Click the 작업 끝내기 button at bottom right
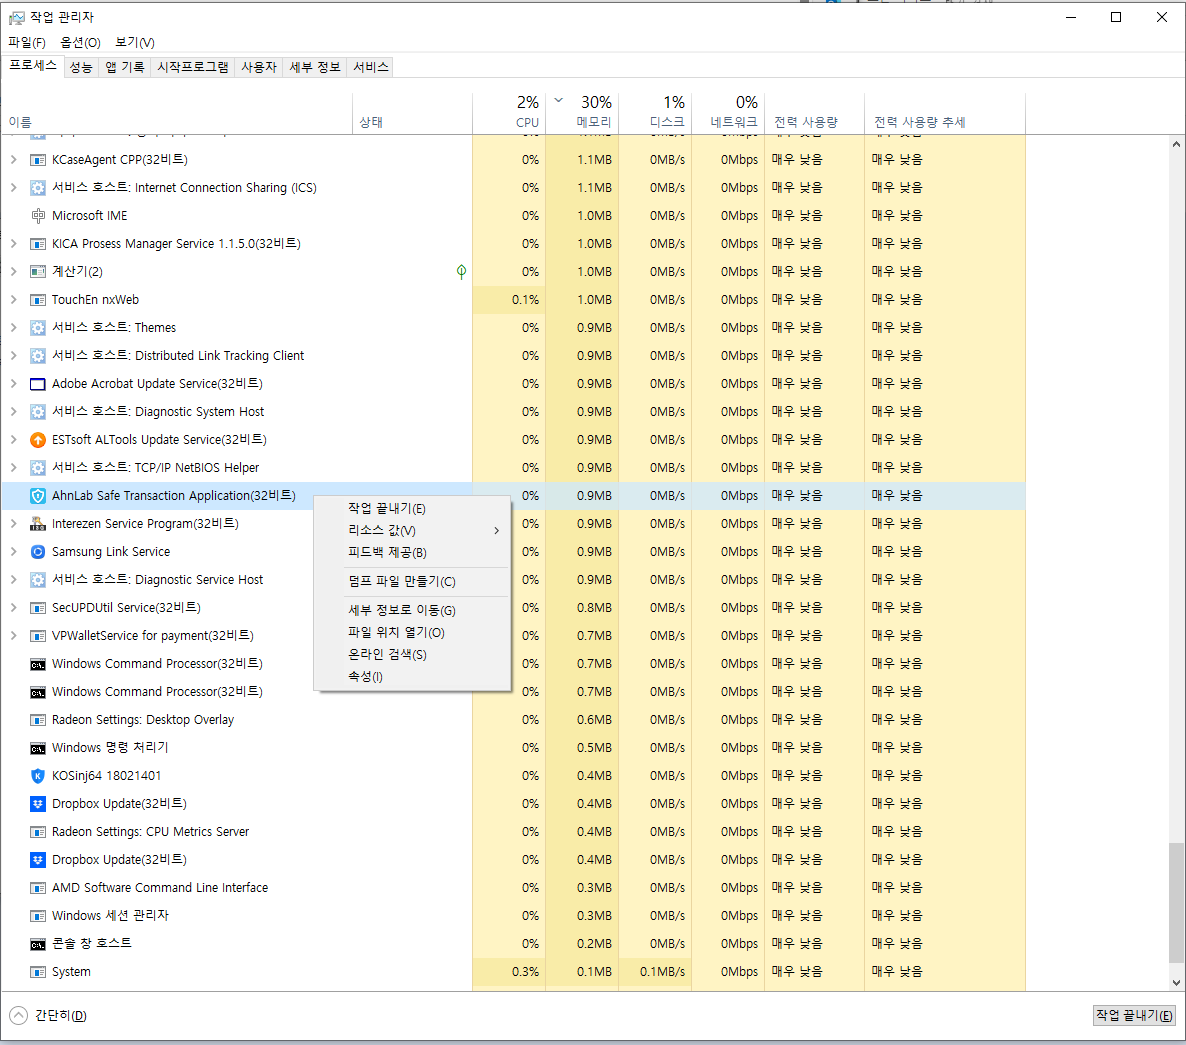 coord(1135,1016)
